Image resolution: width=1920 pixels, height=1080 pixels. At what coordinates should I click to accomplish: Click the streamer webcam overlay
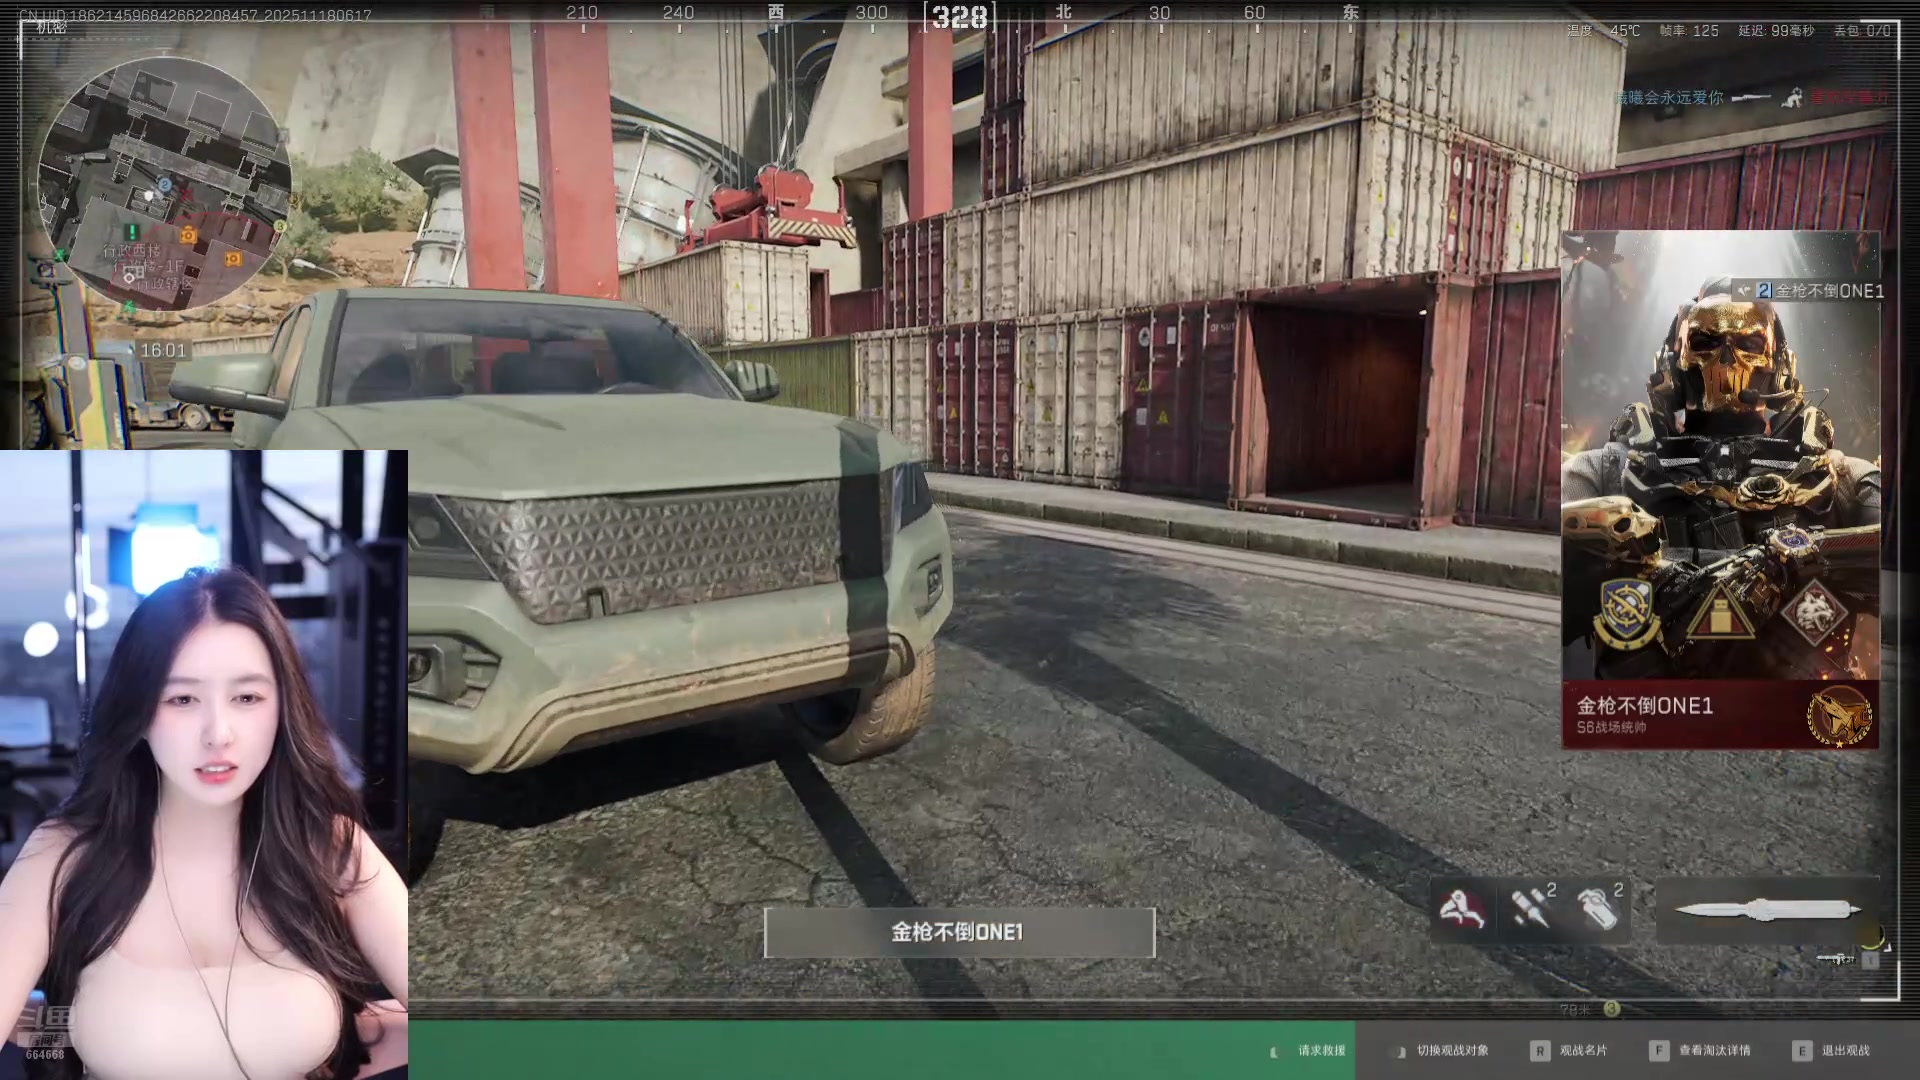coord(204,764)
